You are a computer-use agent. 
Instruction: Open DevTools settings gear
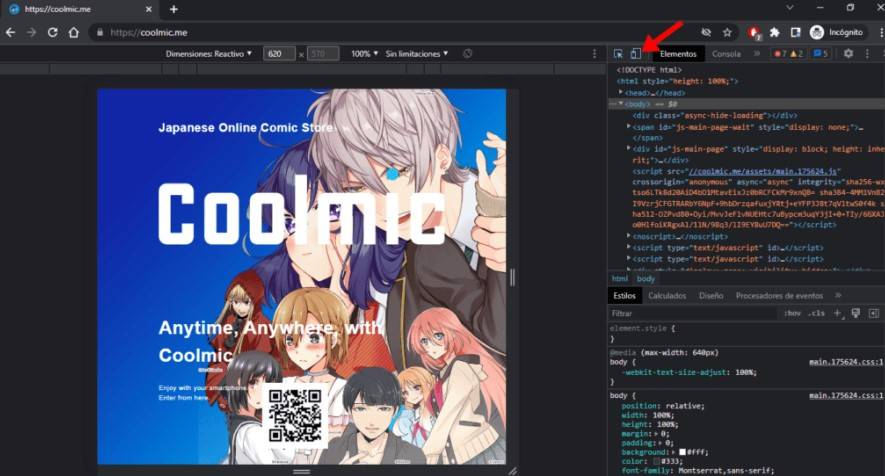tap(848, 54)
